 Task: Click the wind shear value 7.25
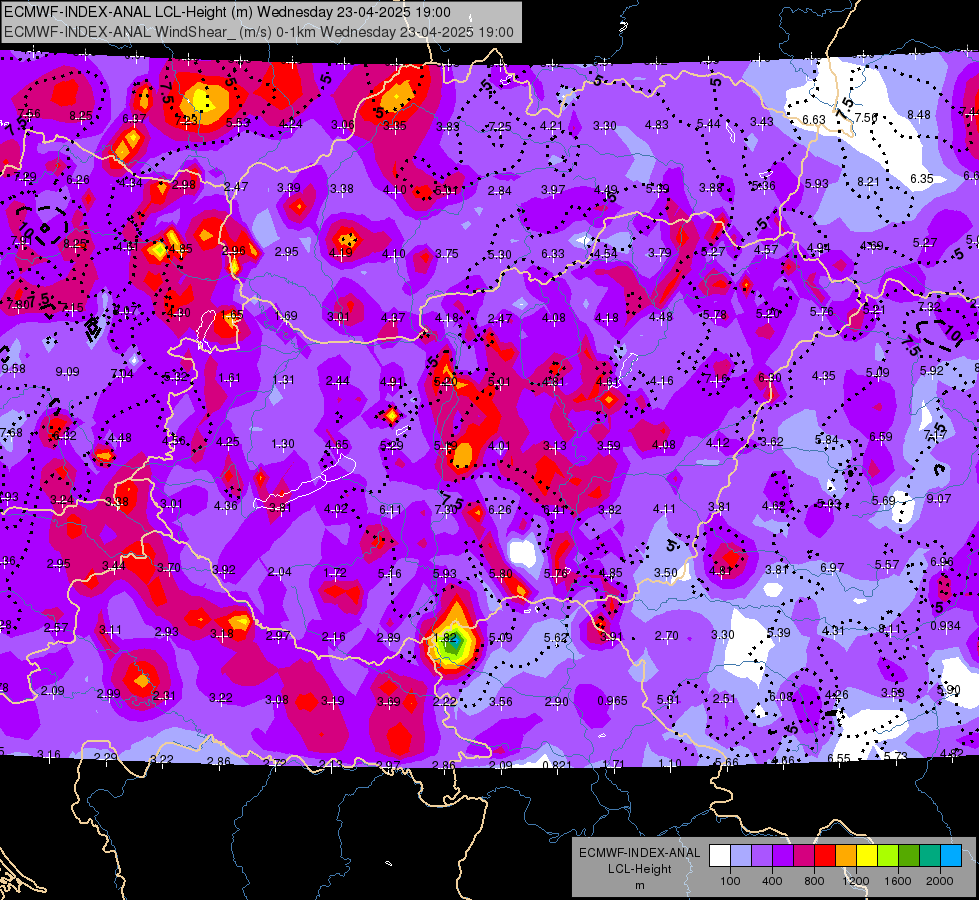coord(499,127)
